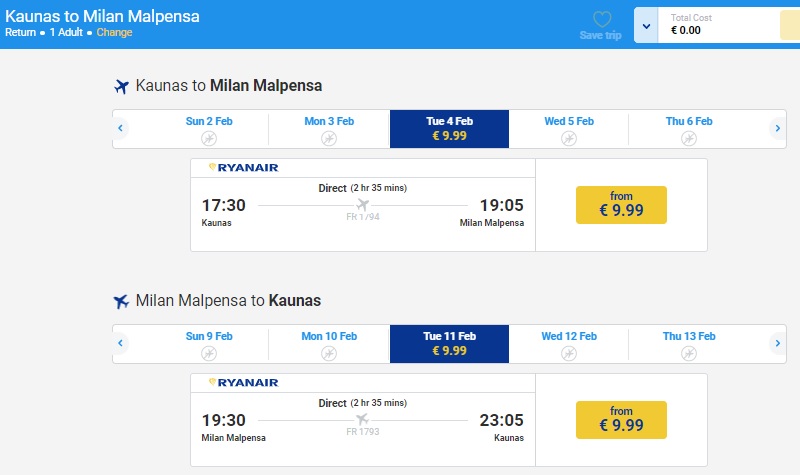Select the return flight €9.99 fare button
Image resolution: width=800 pixels, height=475 pixels.
(621, 419)
